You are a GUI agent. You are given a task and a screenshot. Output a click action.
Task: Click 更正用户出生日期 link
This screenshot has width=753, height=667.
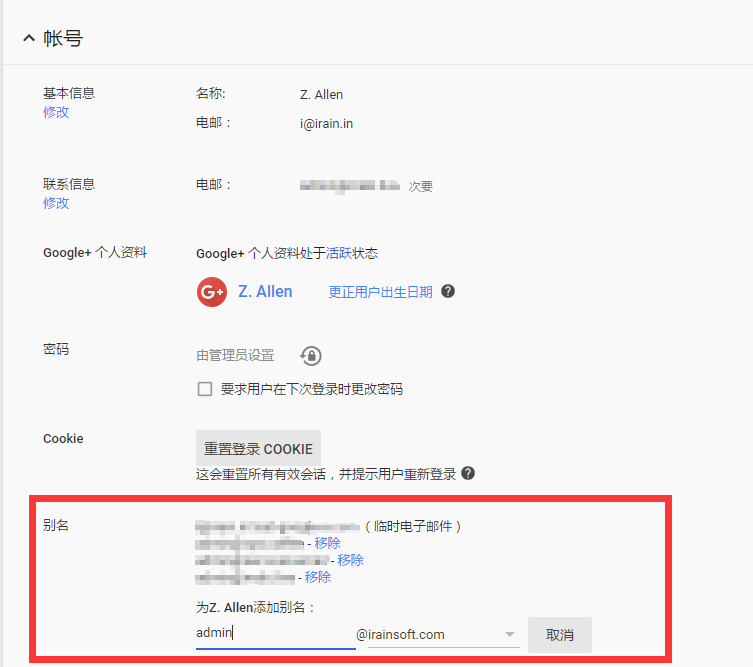click(x=380, y=292)
